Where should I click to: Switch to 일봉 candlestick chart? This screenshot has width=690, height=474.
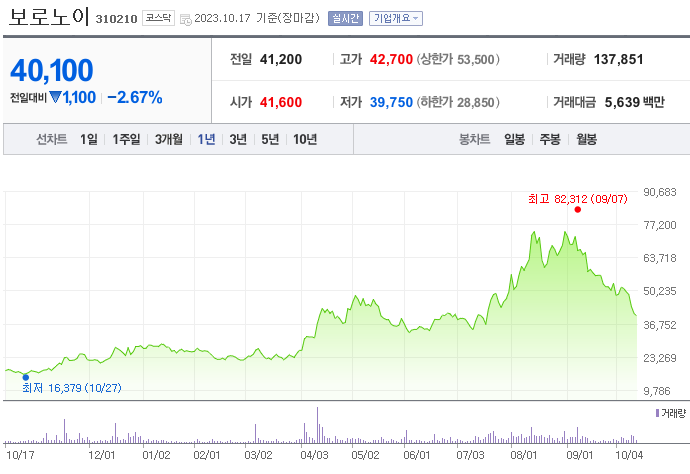coord(514,140)
